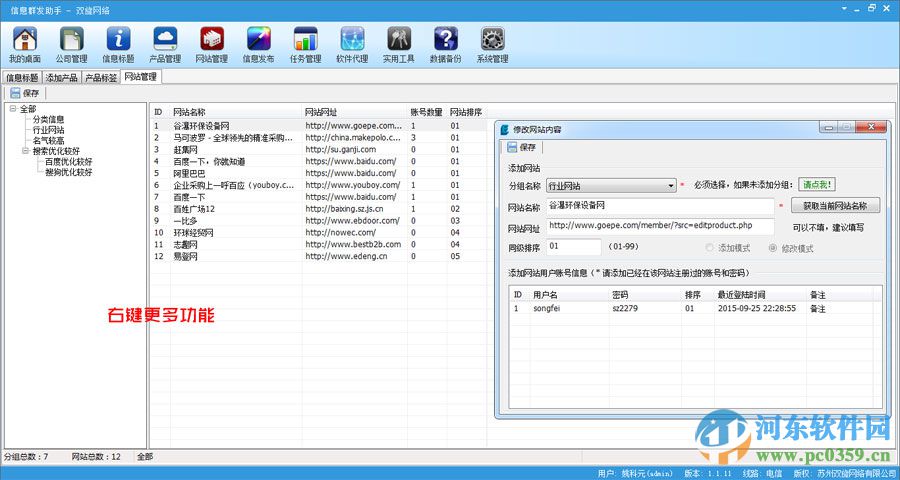Select 修改模式 radio button

[x=773, y=248]
